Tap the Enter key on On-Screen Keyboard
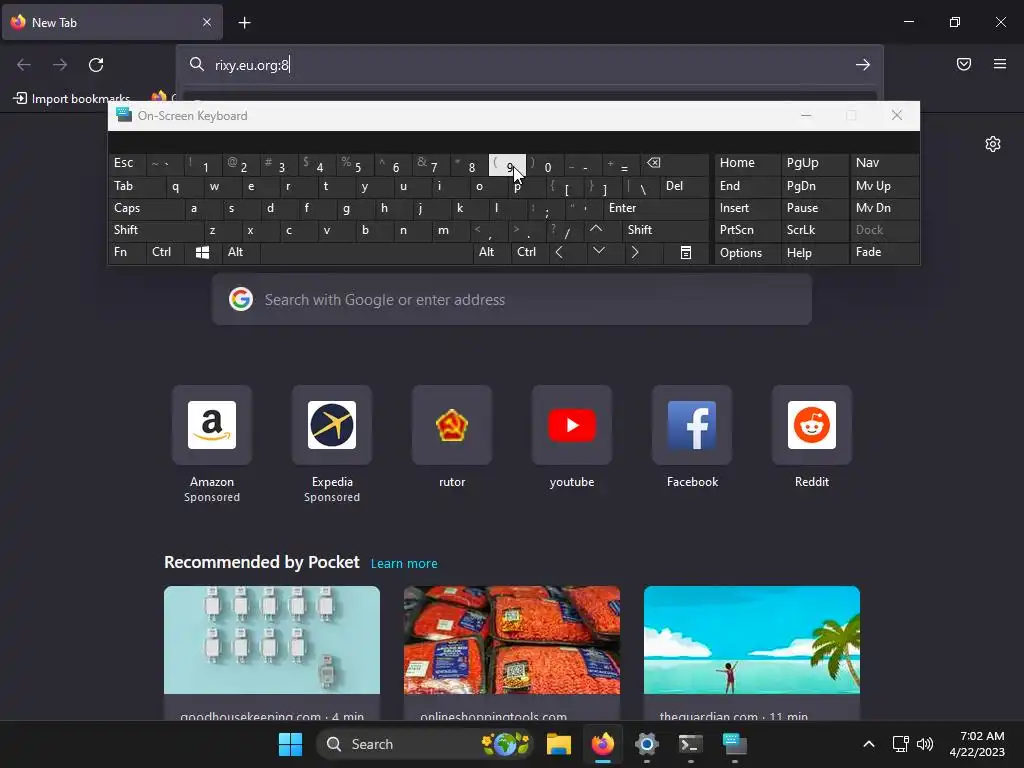 [x=656, y=208]
